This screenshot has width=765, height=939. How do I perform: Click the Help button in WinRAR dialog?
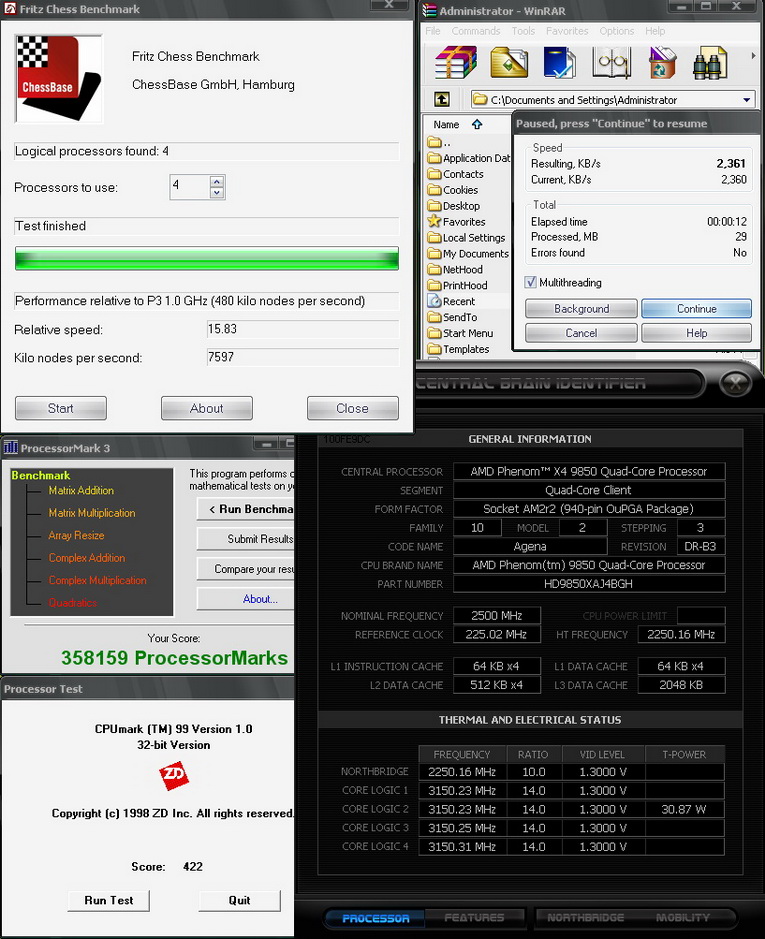tap(696, 333)
